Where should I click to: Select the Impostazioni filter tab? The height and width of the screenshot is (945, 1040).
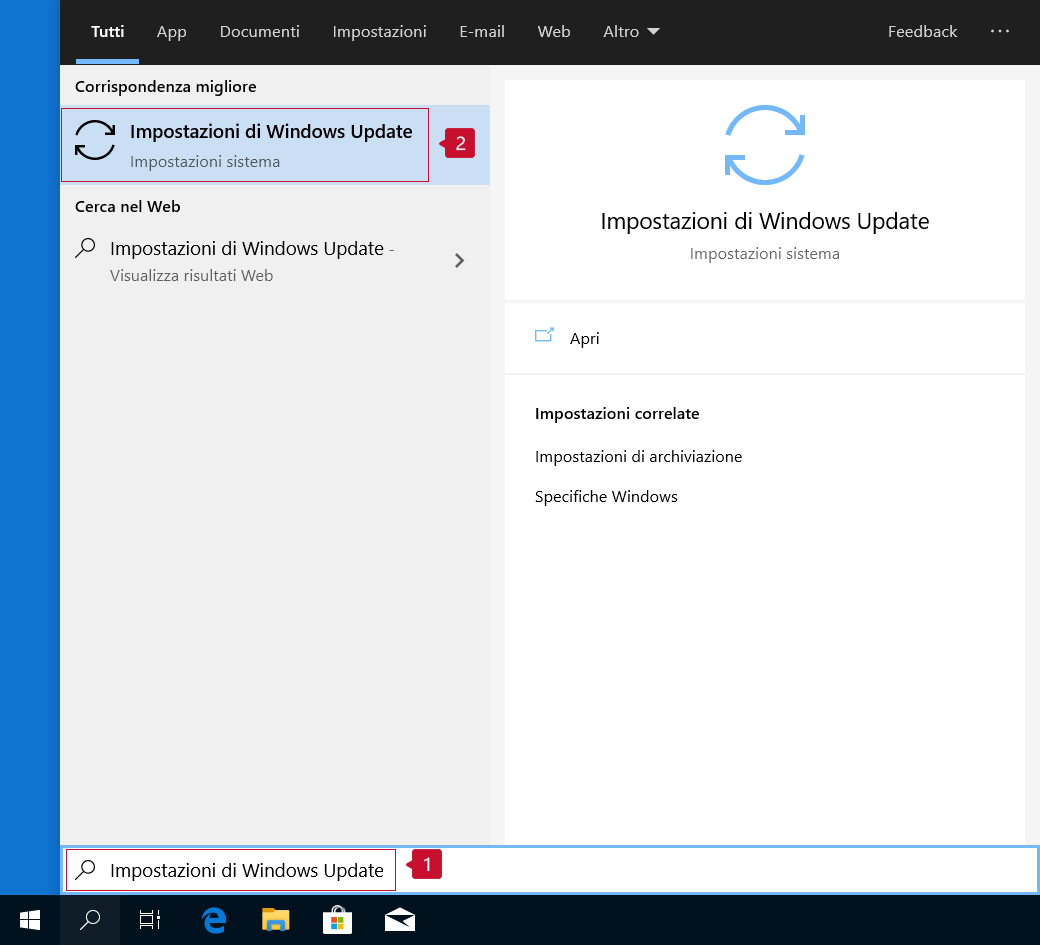379,32
